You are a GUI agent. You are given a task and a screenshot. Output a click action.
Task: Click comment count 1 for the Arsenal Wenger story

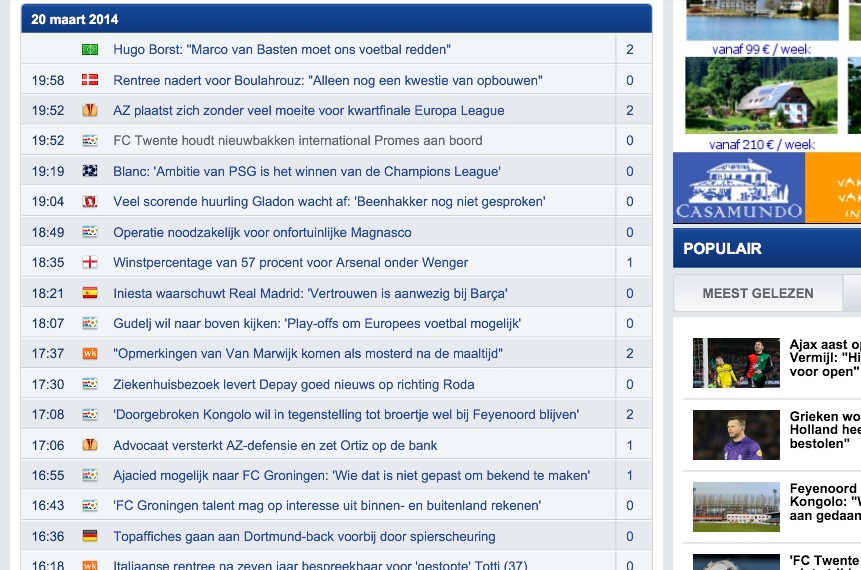(x=630, y=262)
